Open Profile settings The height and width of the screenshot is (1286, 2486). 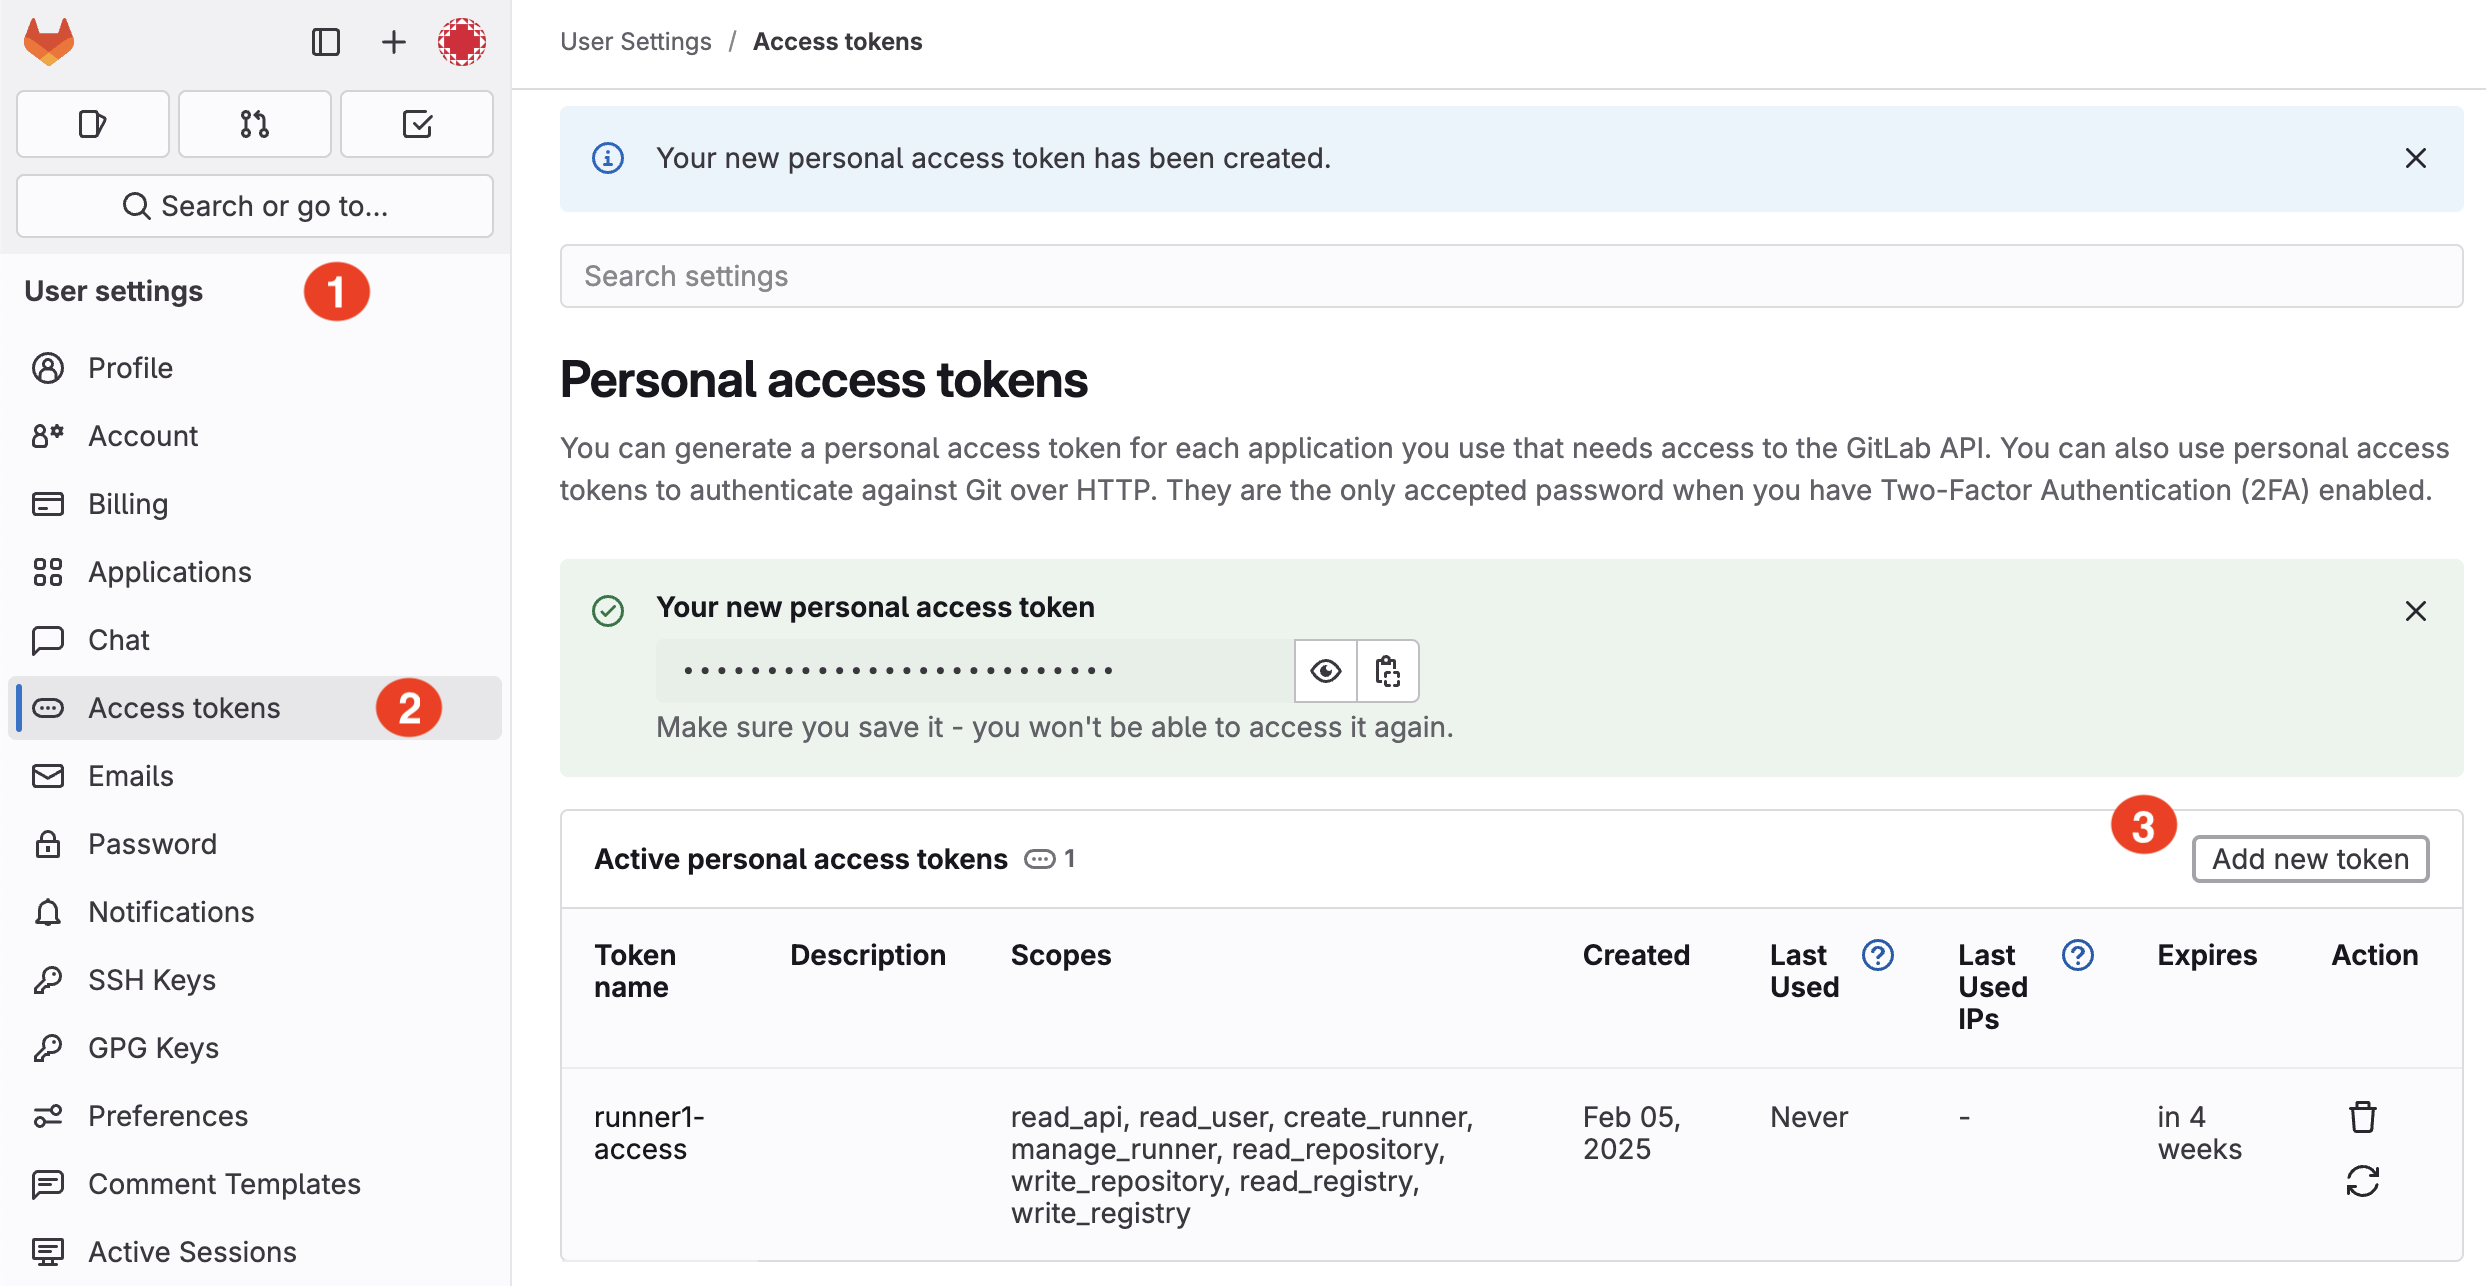pos(255,368)
